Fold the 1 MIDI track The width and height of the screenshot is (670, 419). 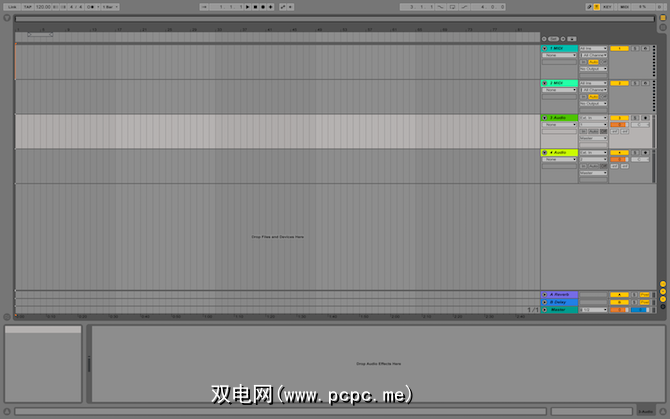pyautogui.click(x=544, y=48)
